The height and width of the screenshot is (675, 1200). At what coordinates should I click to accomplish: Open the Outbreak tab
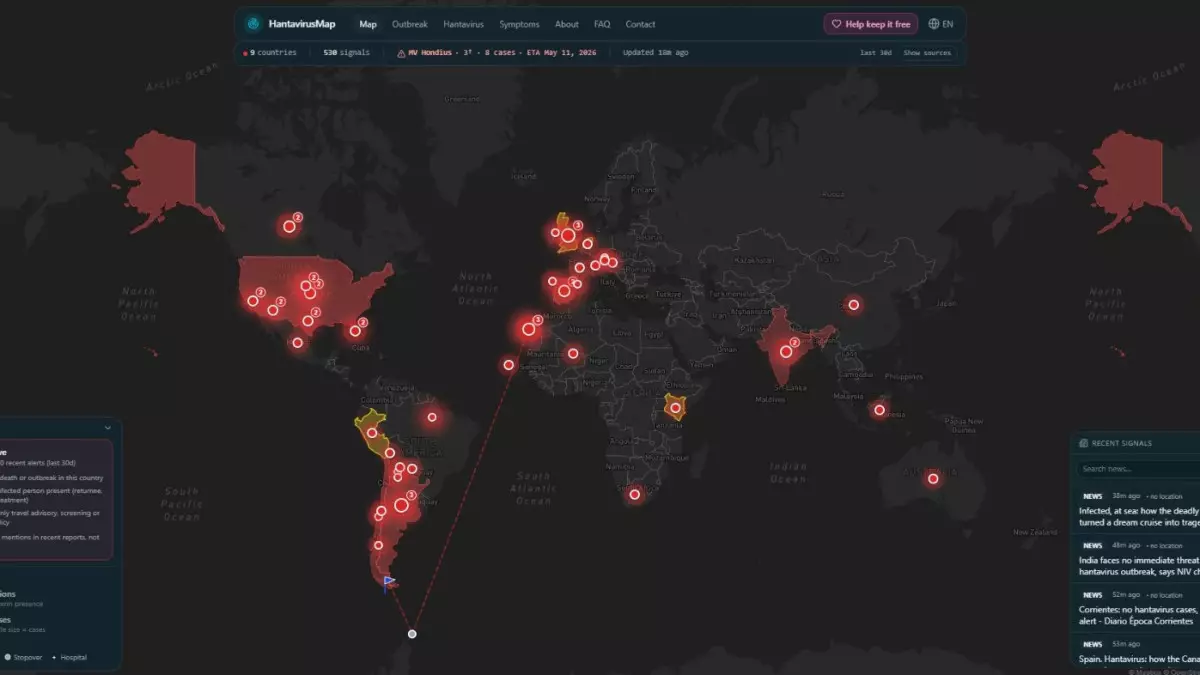tap(410, 24)
